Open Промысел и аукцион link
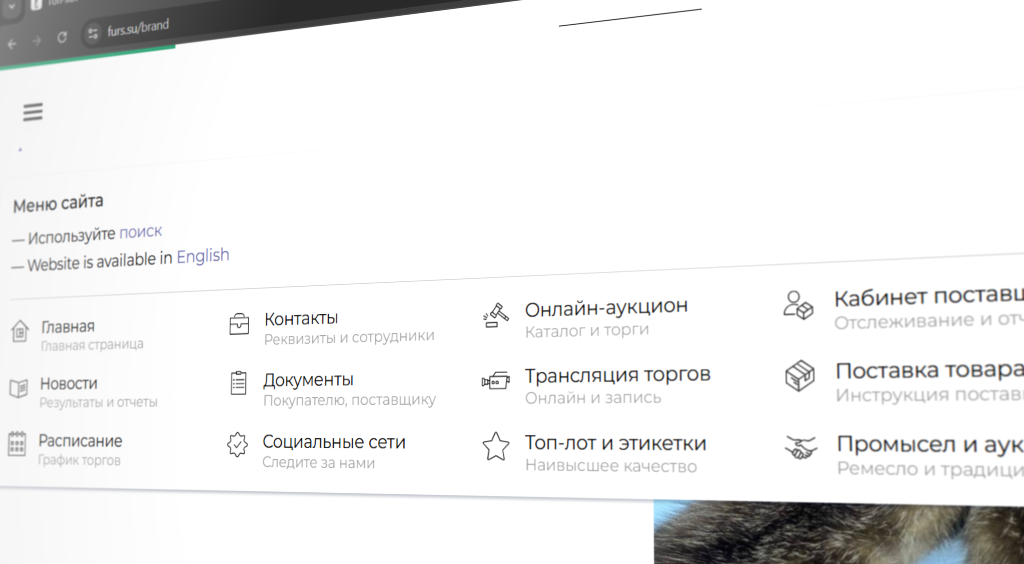 click(930, 445)
